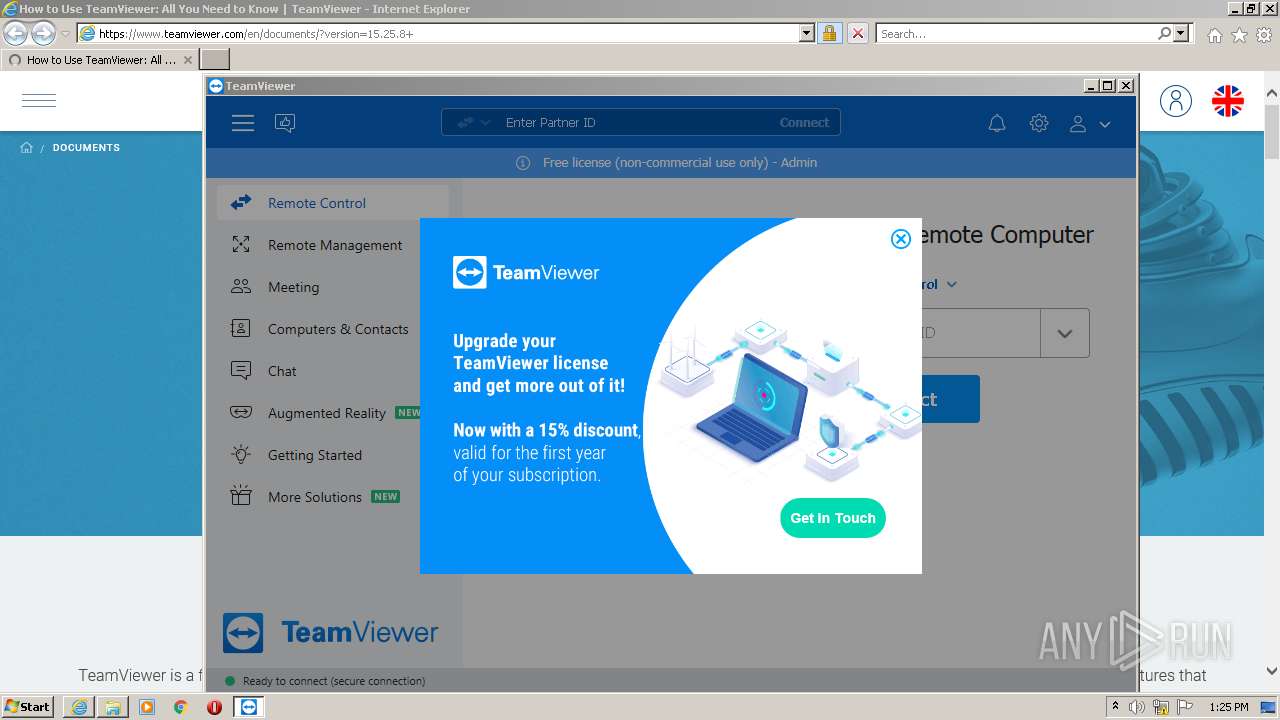Click the Augmented Reality headset icon
Viewport: 1280px width, 720px height.
pyautogui.click(x=241, y=413)
